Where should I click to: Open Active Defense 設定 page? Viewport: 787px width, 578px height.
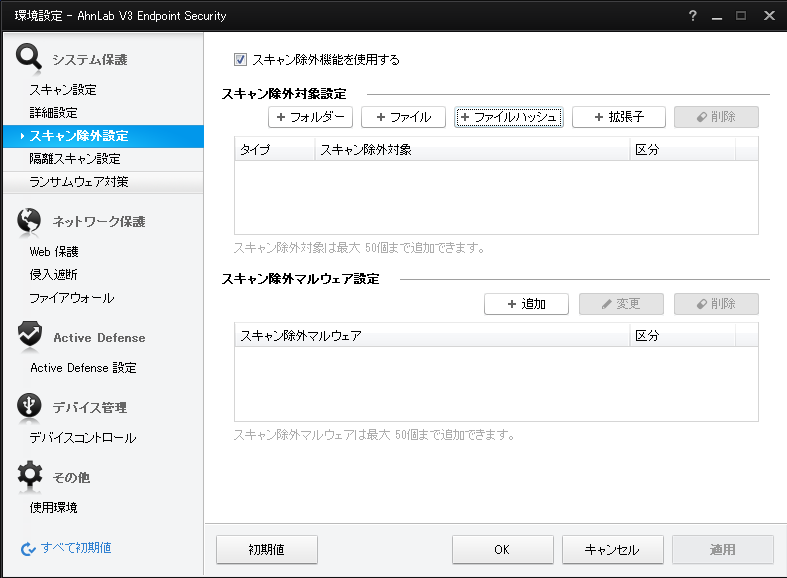coord(83,368)
